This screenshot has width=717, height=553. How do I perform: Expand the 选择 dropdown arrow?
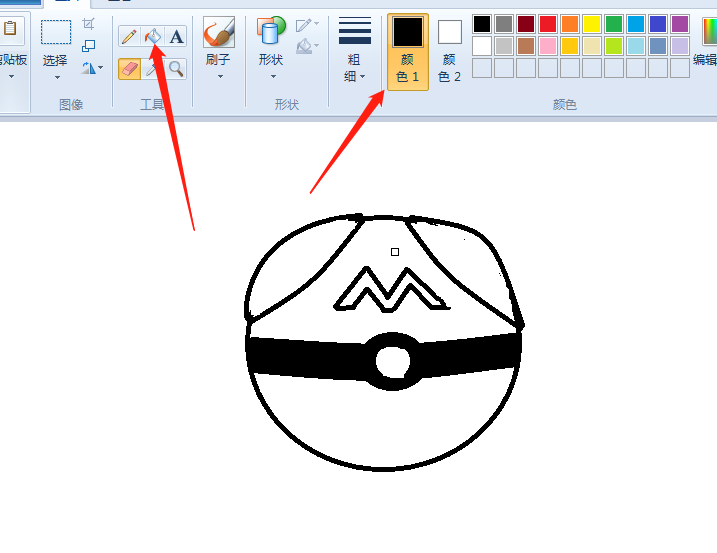point(57,77)
